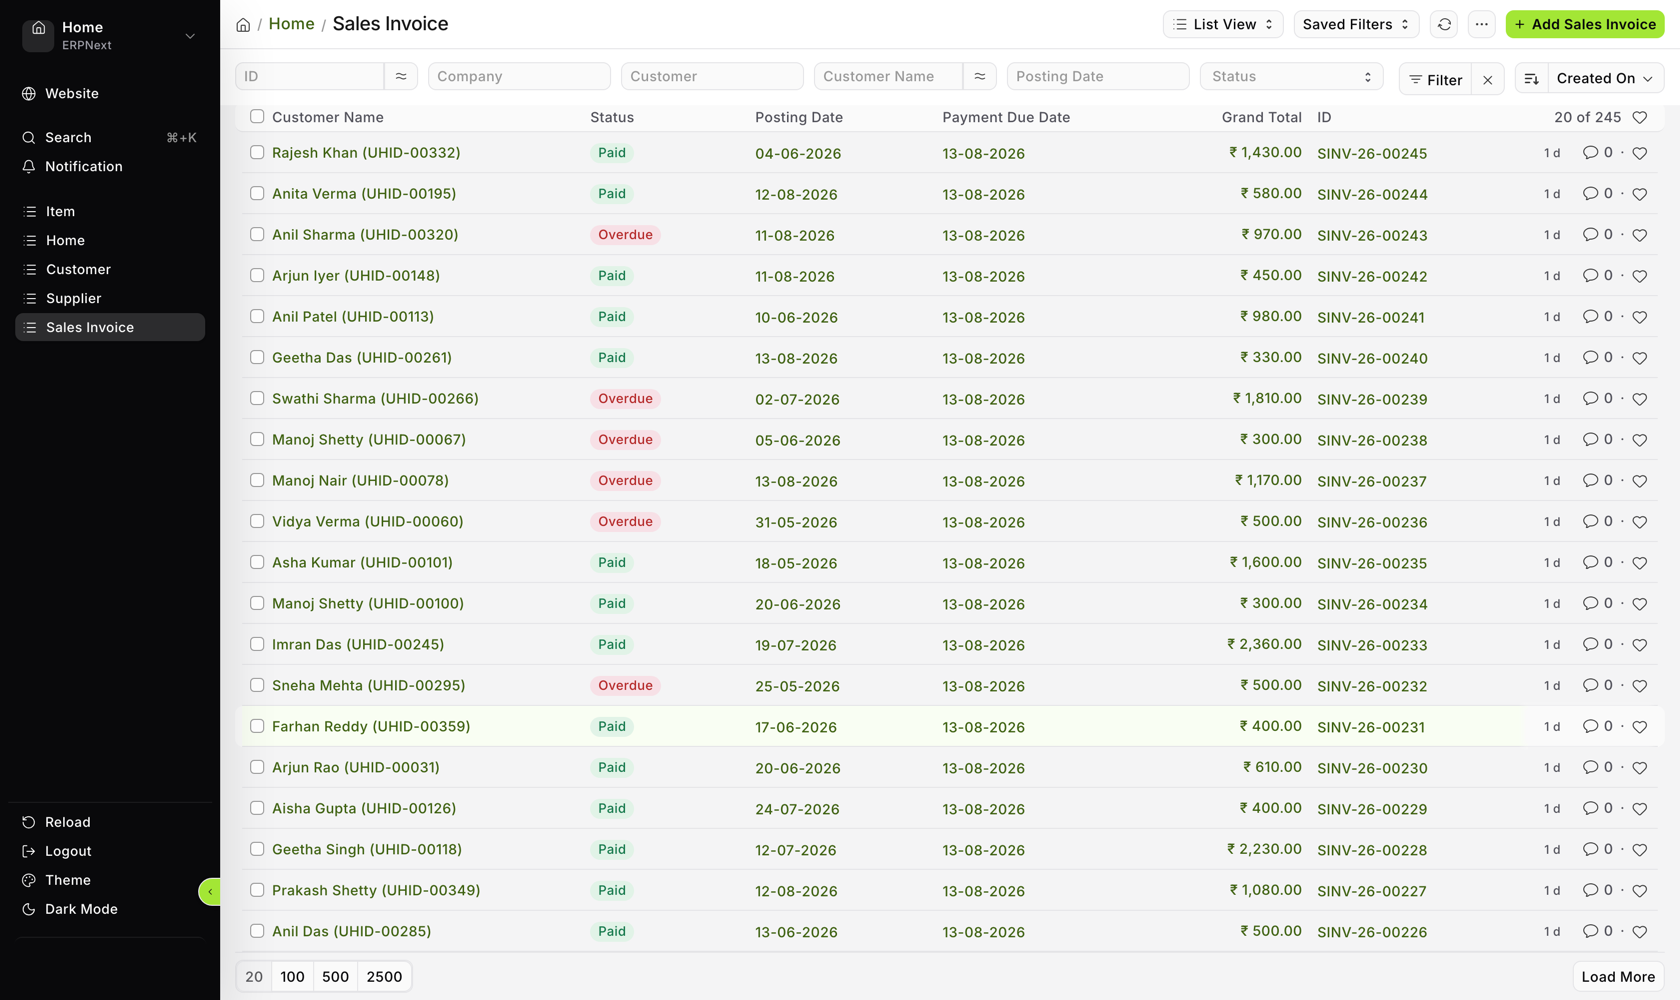Click the Posting Date filter field
The height and width of the screenshot is (1000, 1680).
(1098, 76)
